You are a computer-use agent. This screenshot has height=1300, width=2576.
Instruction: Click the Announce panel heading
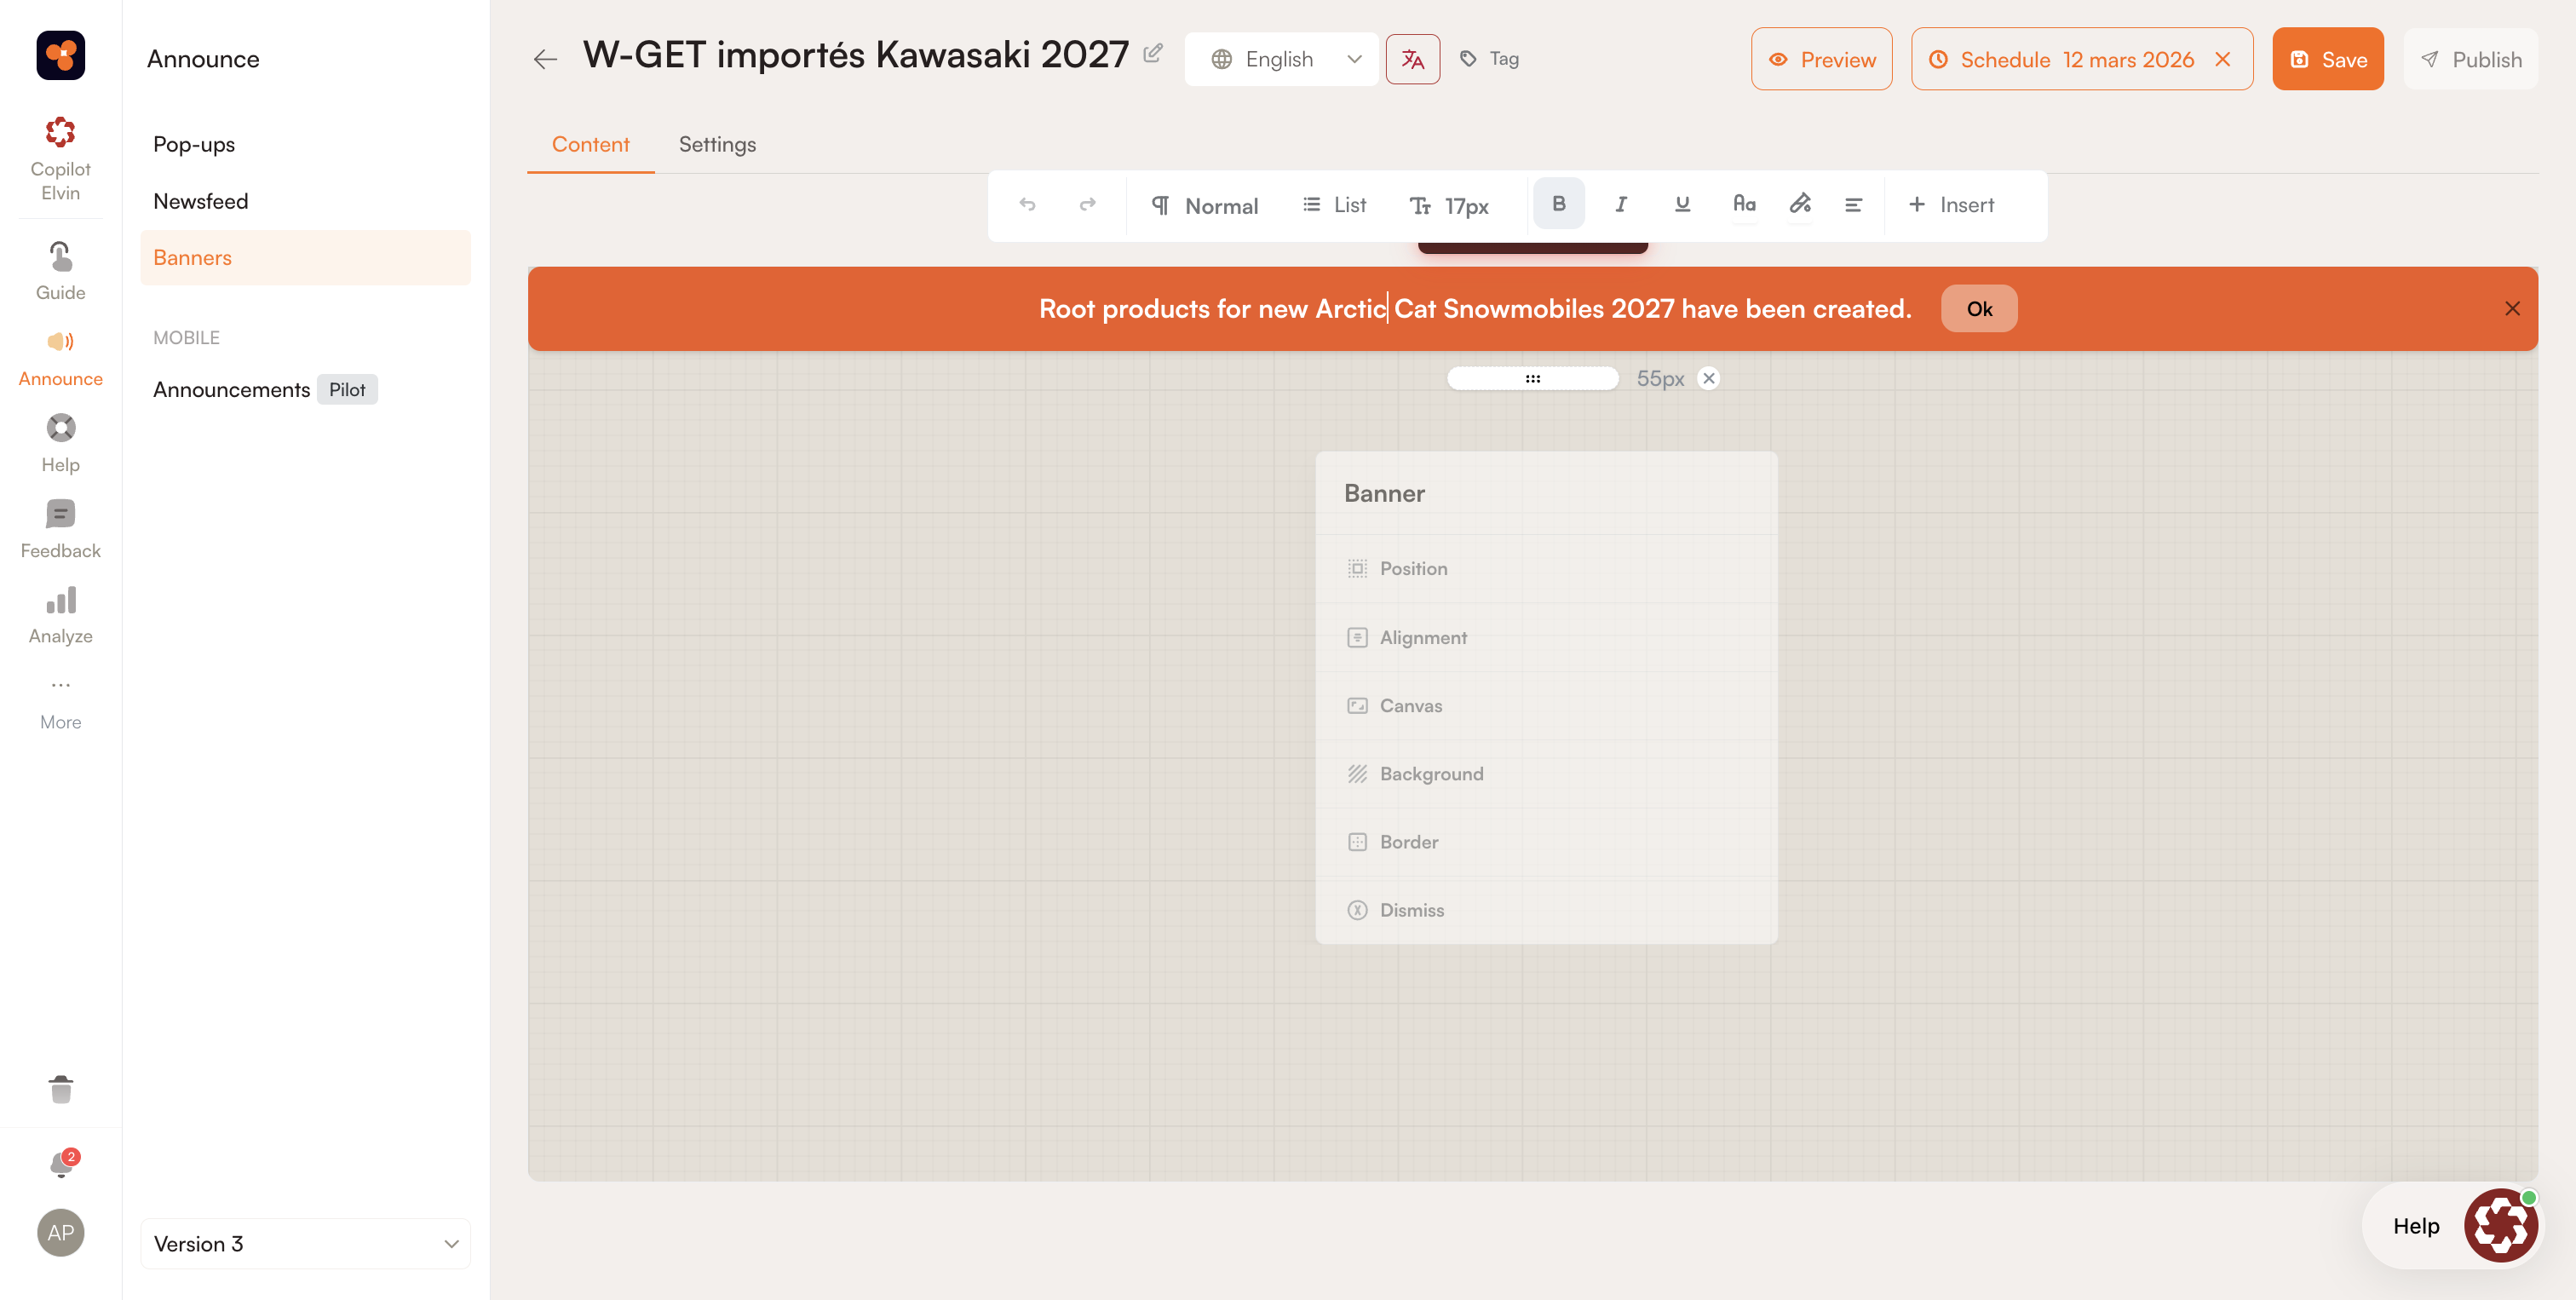pos(203,59)
